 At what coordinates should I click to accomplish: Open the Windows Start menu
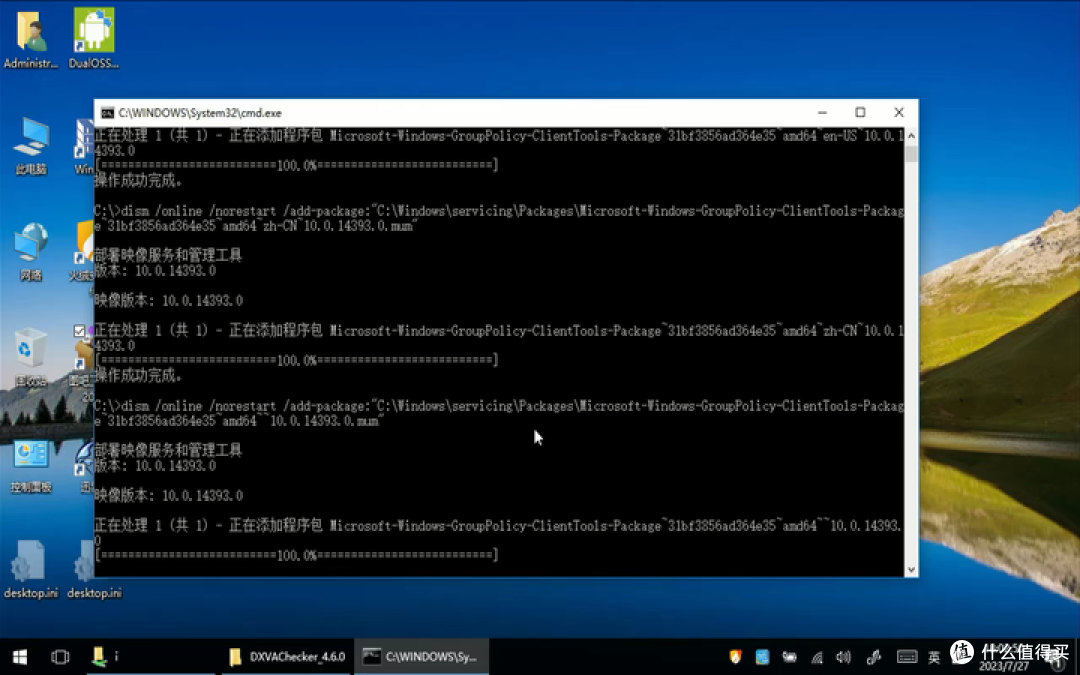19,657
